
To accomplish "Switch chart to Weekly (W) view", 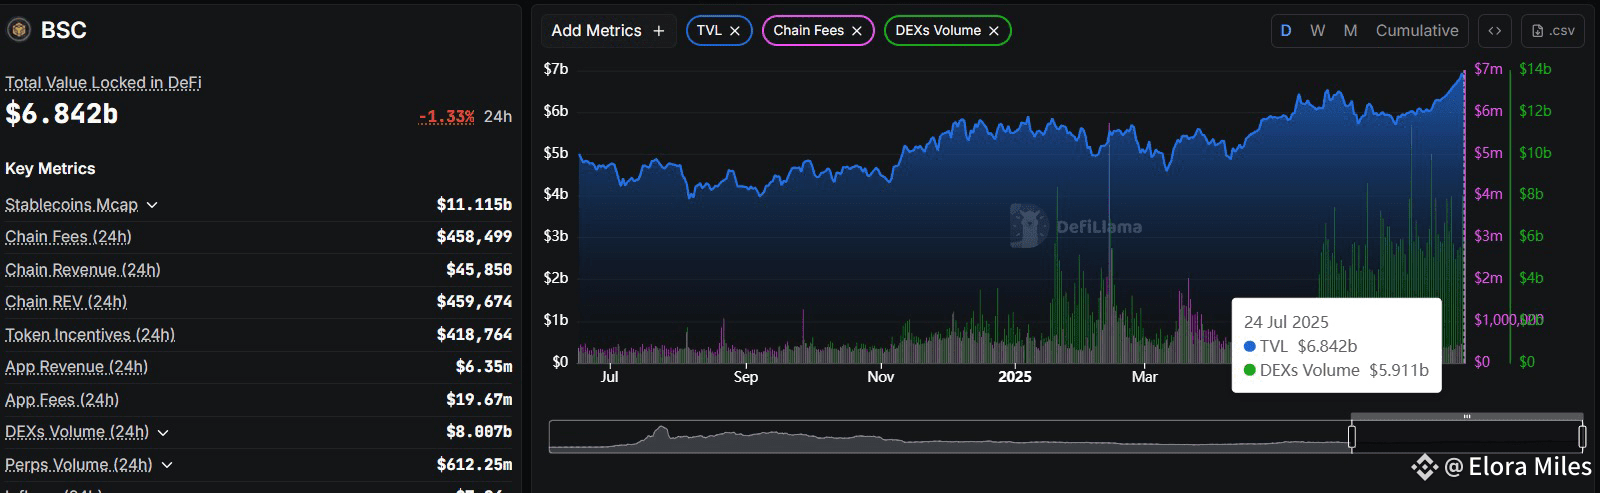I will coord(1318,31).
